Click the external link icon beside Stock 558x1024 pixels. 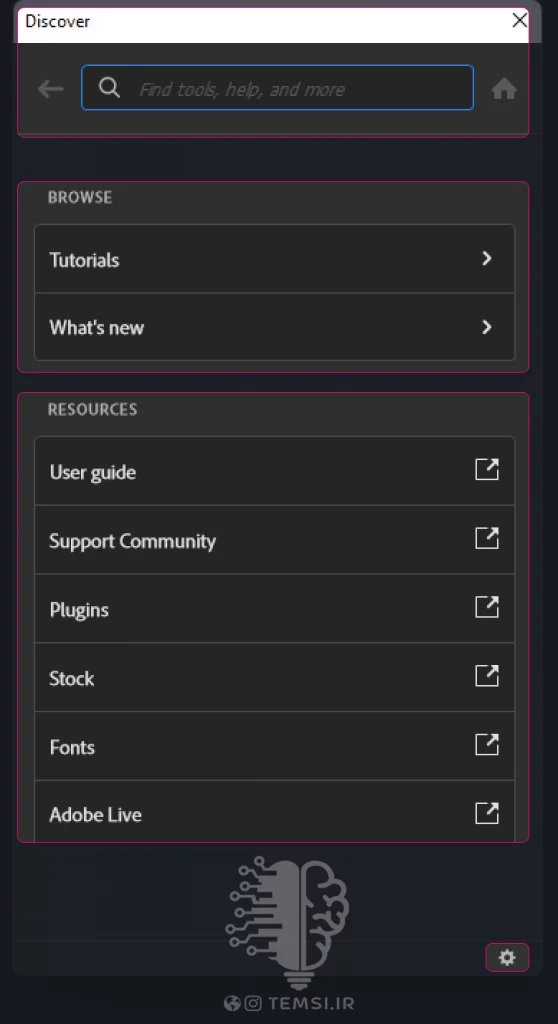487,676
